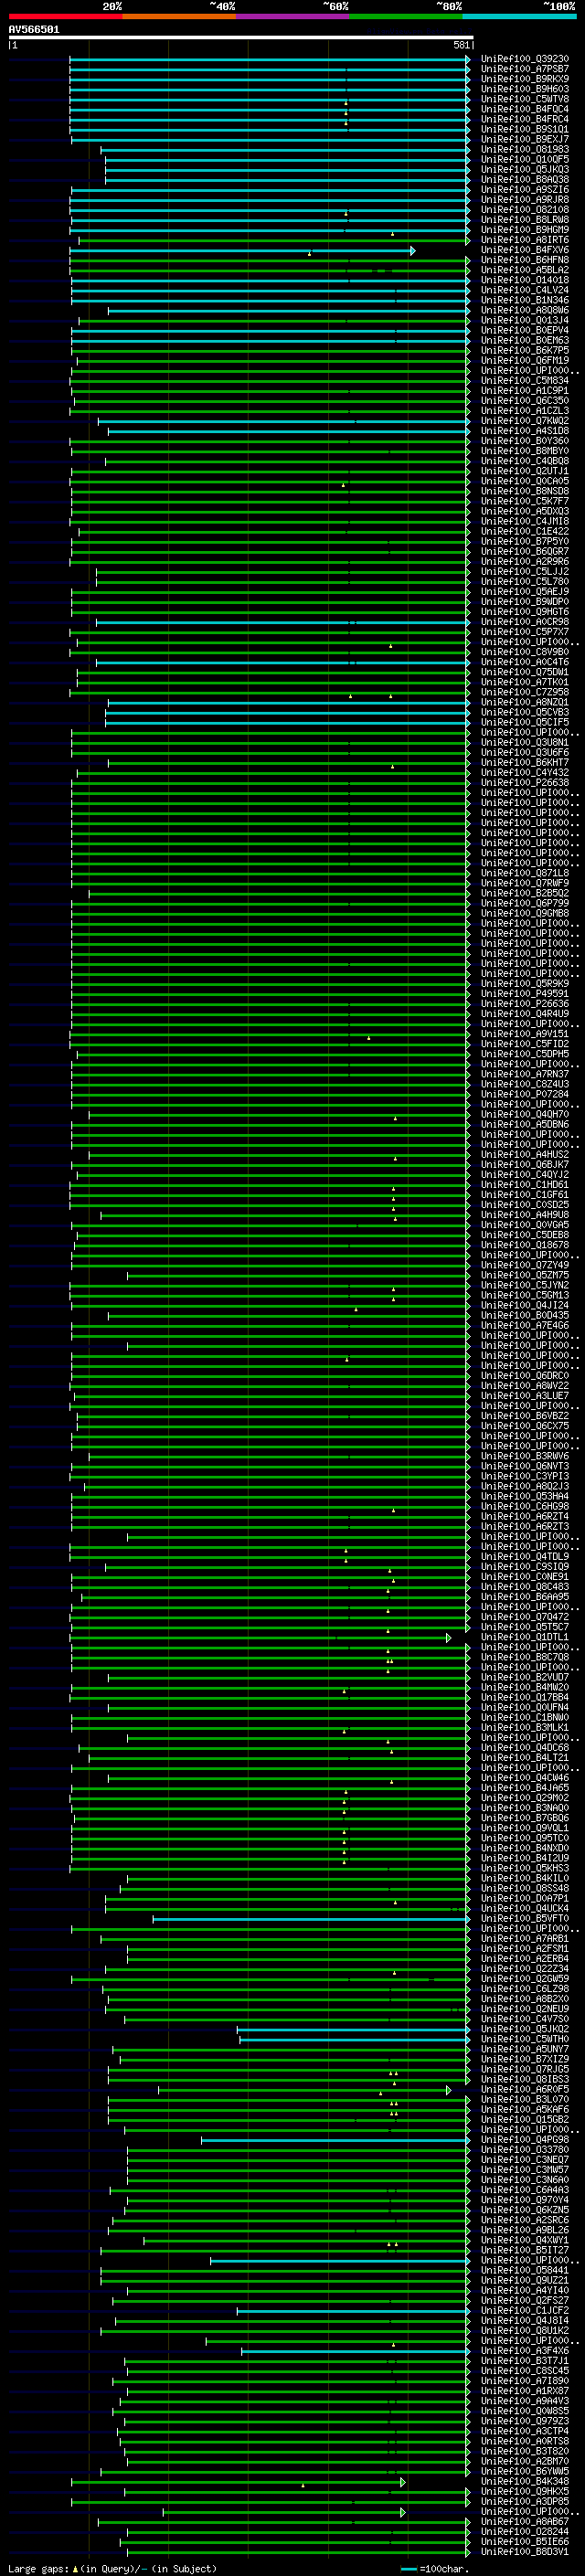Click the end position label 581
Viewport: 585px width, 2576px height.
[461, 45]
